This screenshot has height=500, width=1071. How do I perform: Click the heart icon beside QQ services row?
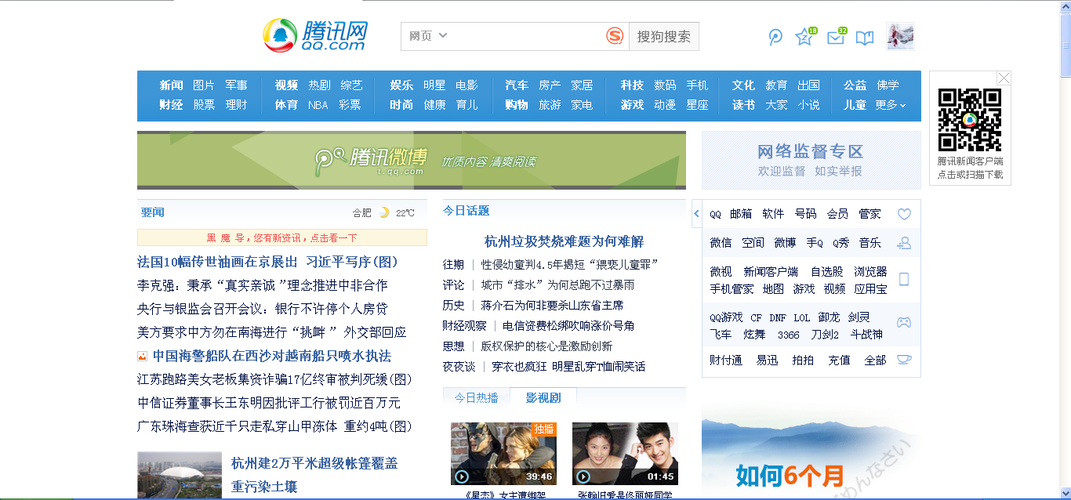tap(904, 214)
